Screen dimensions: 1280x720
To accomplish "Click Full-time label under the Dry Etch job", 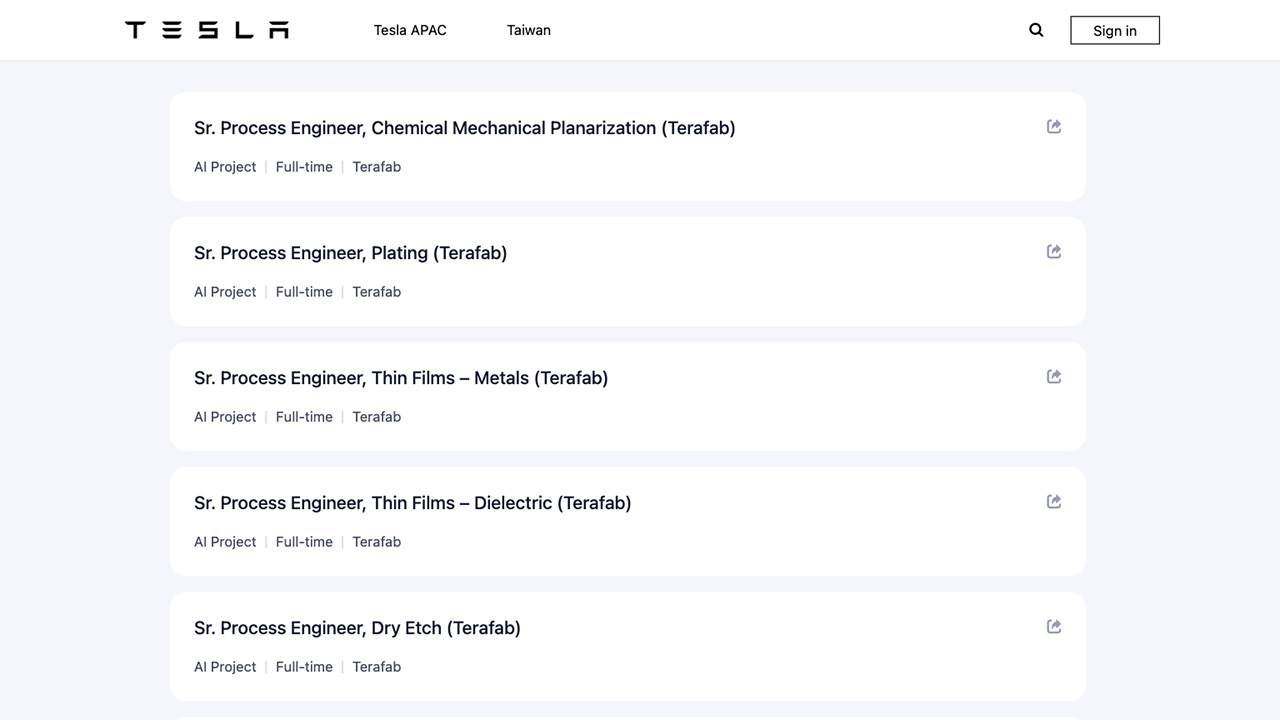I will pos(304,667).
